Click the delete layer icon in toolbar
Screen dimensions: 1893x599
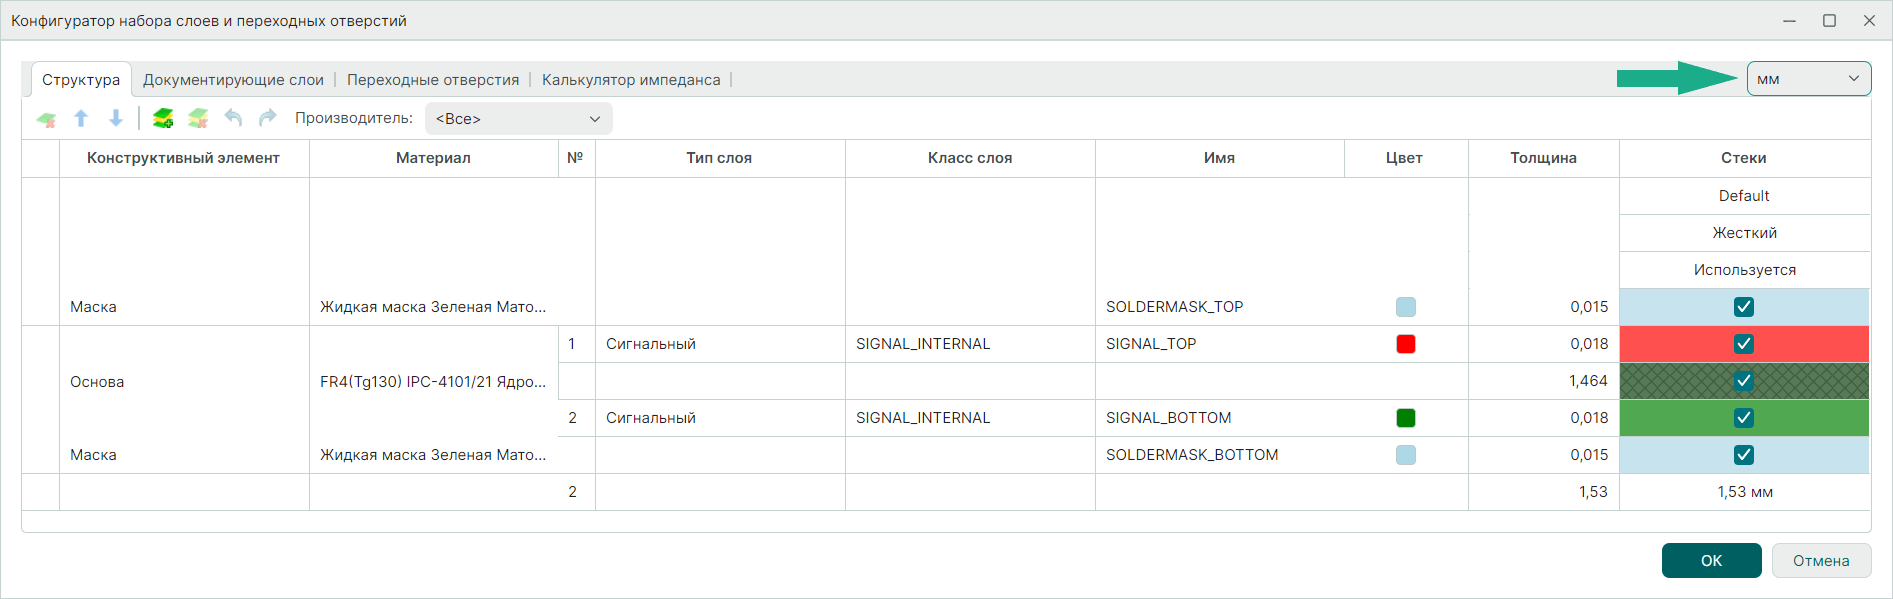point(46,119)
